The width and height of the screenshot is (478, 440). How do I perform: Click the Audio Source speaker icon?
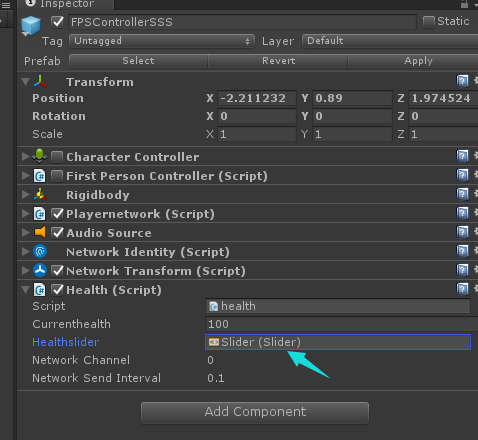point(40,232)
